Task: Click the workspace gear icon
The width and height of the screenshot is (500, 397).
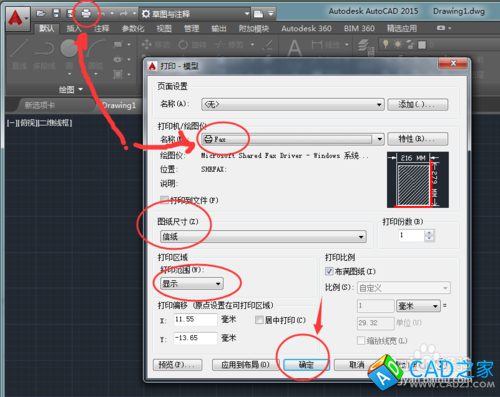Action: (x=146, y=14)
